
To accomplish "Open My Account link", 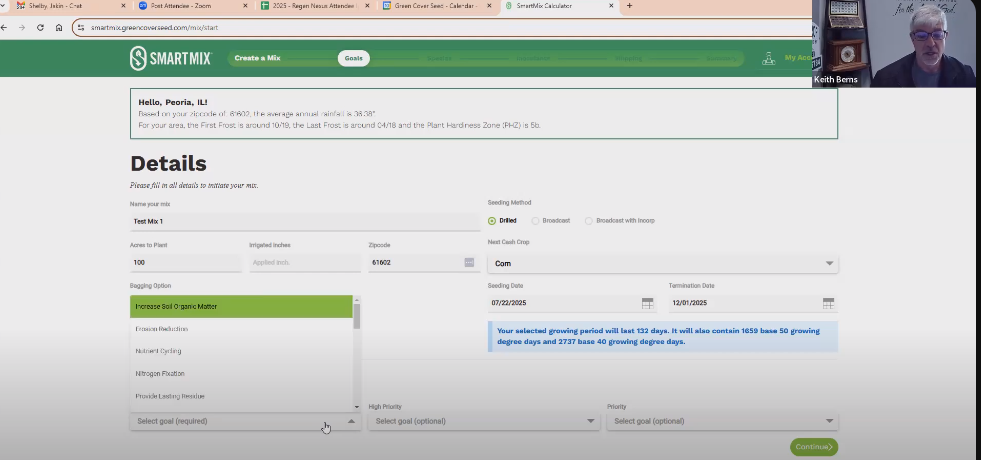I will [x=799, y=58].
